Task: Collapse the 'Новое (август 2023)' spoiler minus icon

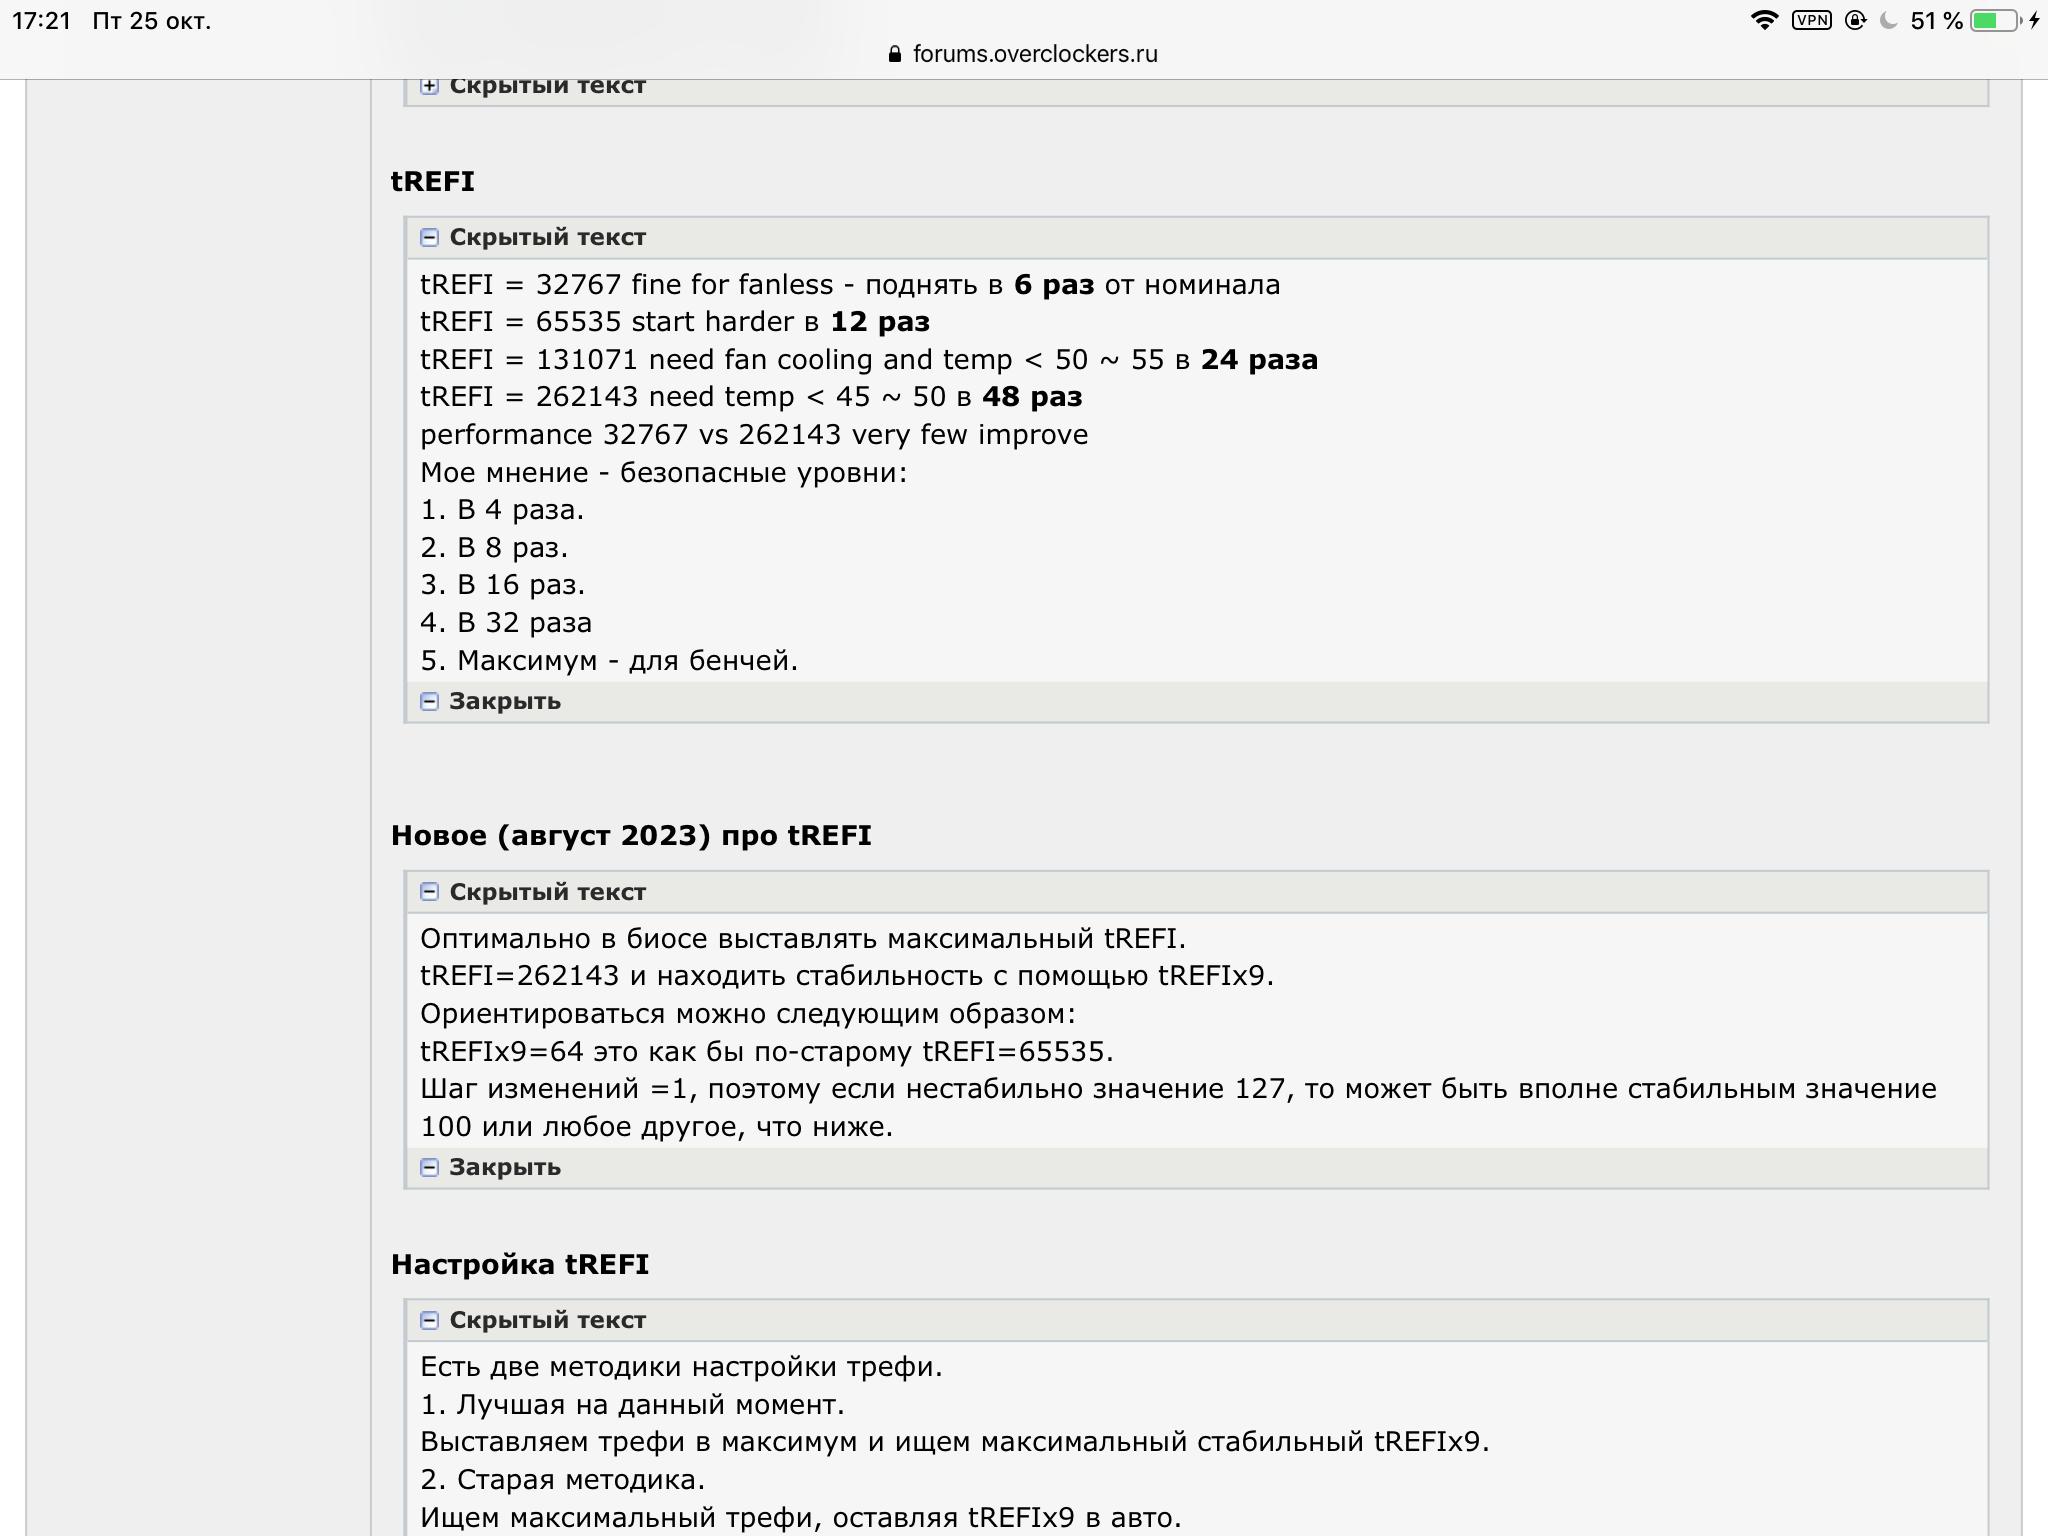Action: pos(429,892)
